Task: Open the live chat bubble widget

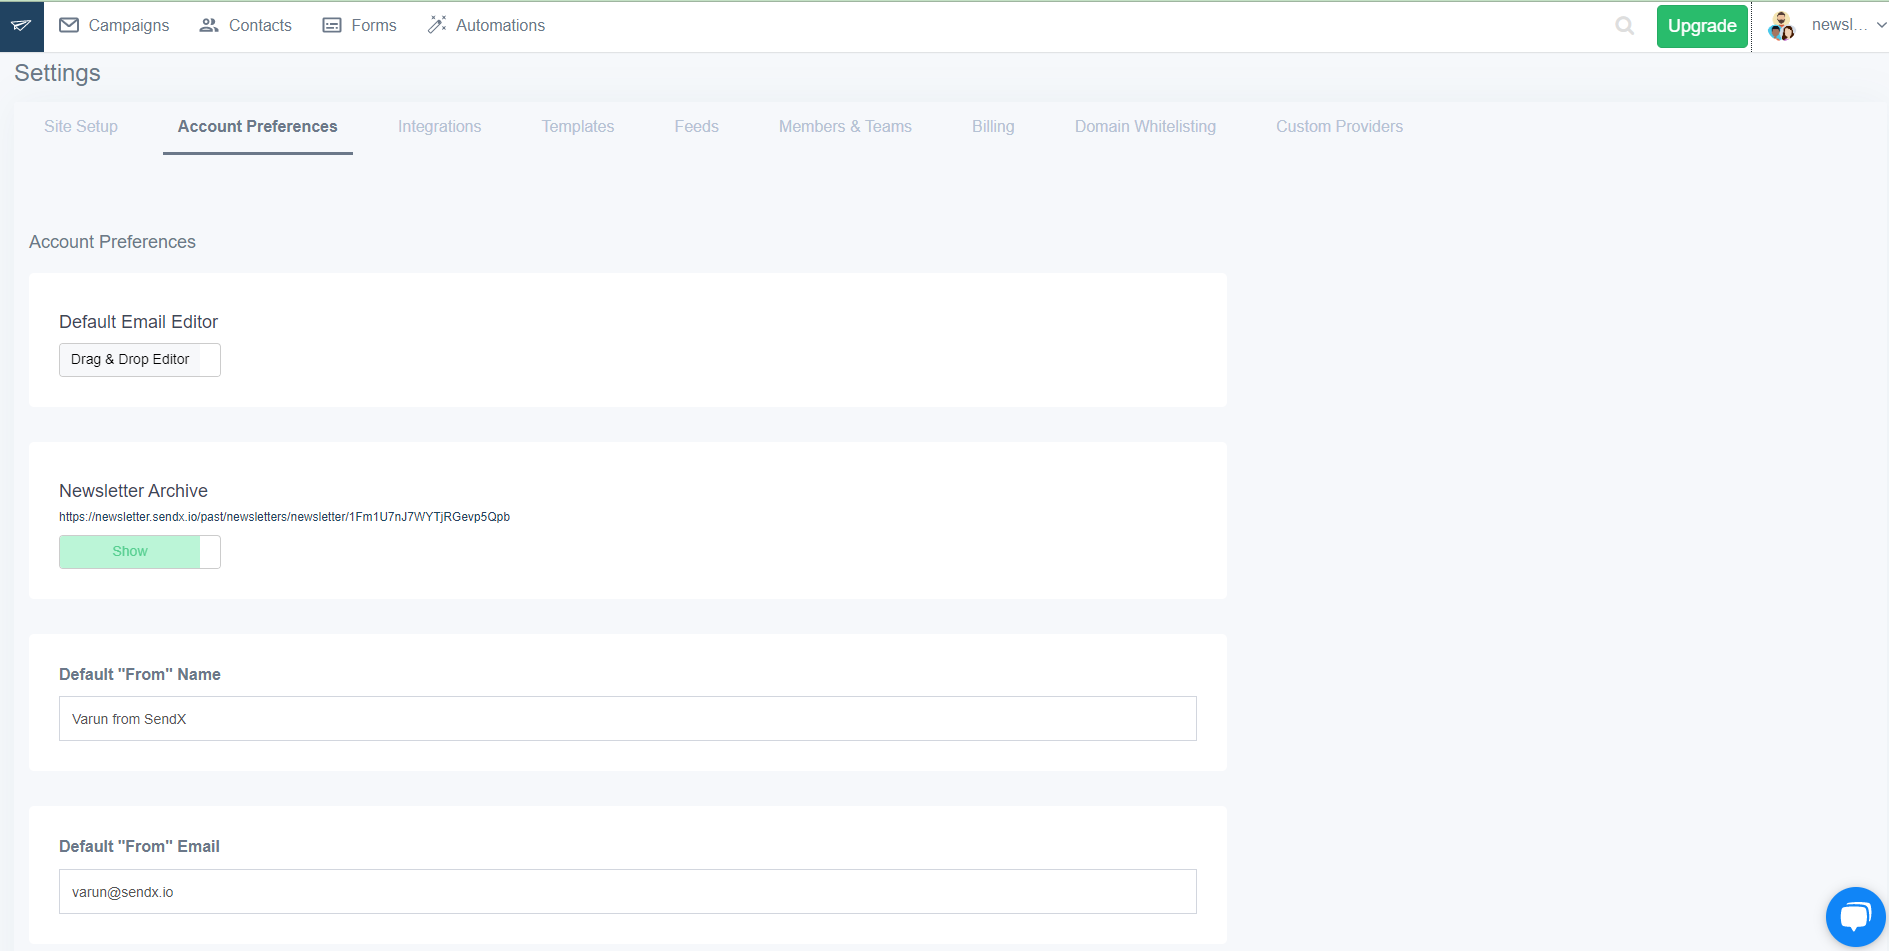Action: coord(1856,917)
